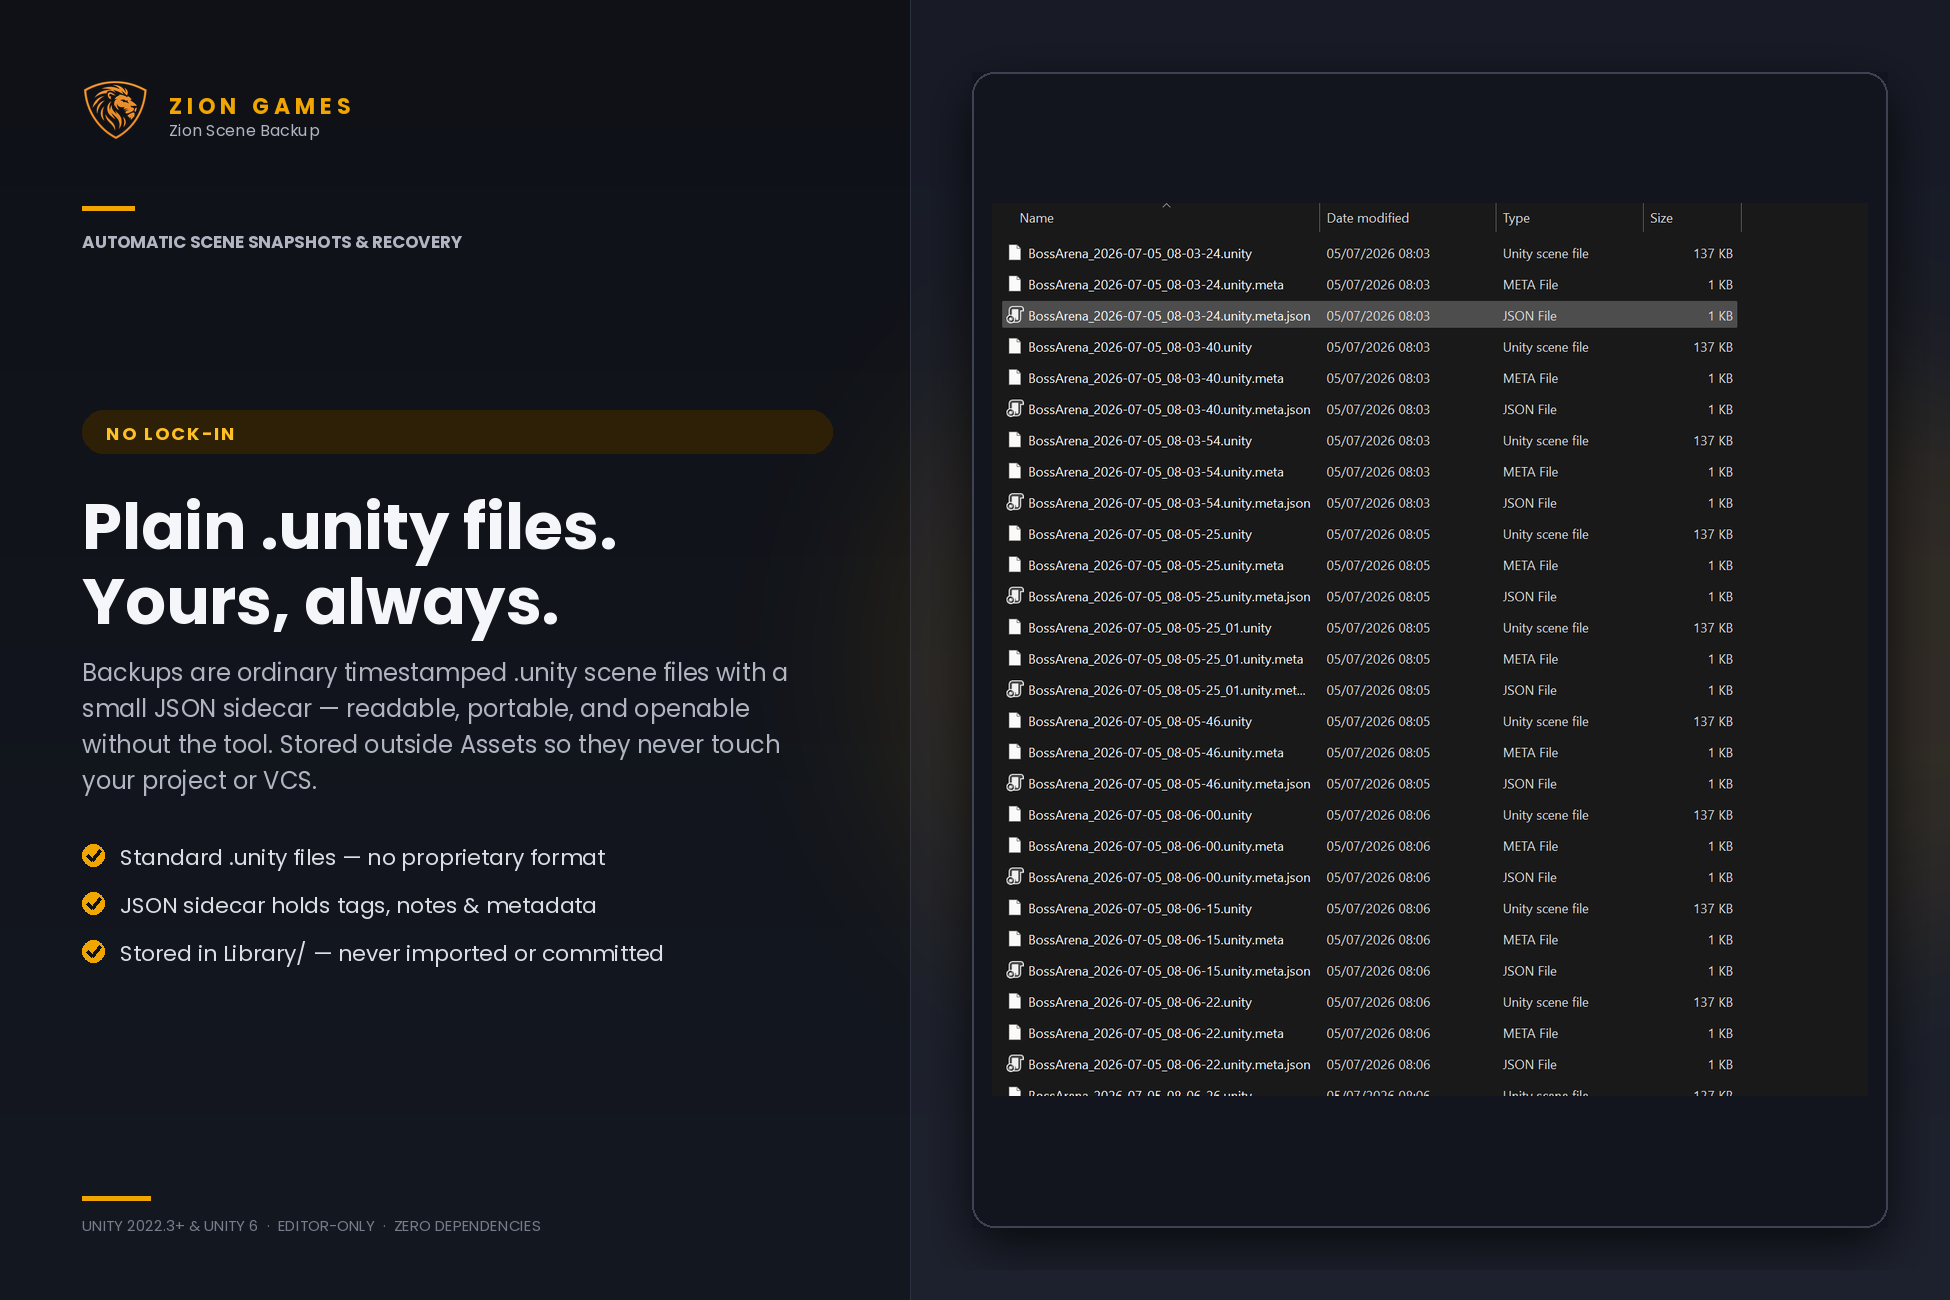1950x1300 pixels.
Task: Click 'ZERO DEPENDENCIES' footer text
Action: (x=467, y=1226)
